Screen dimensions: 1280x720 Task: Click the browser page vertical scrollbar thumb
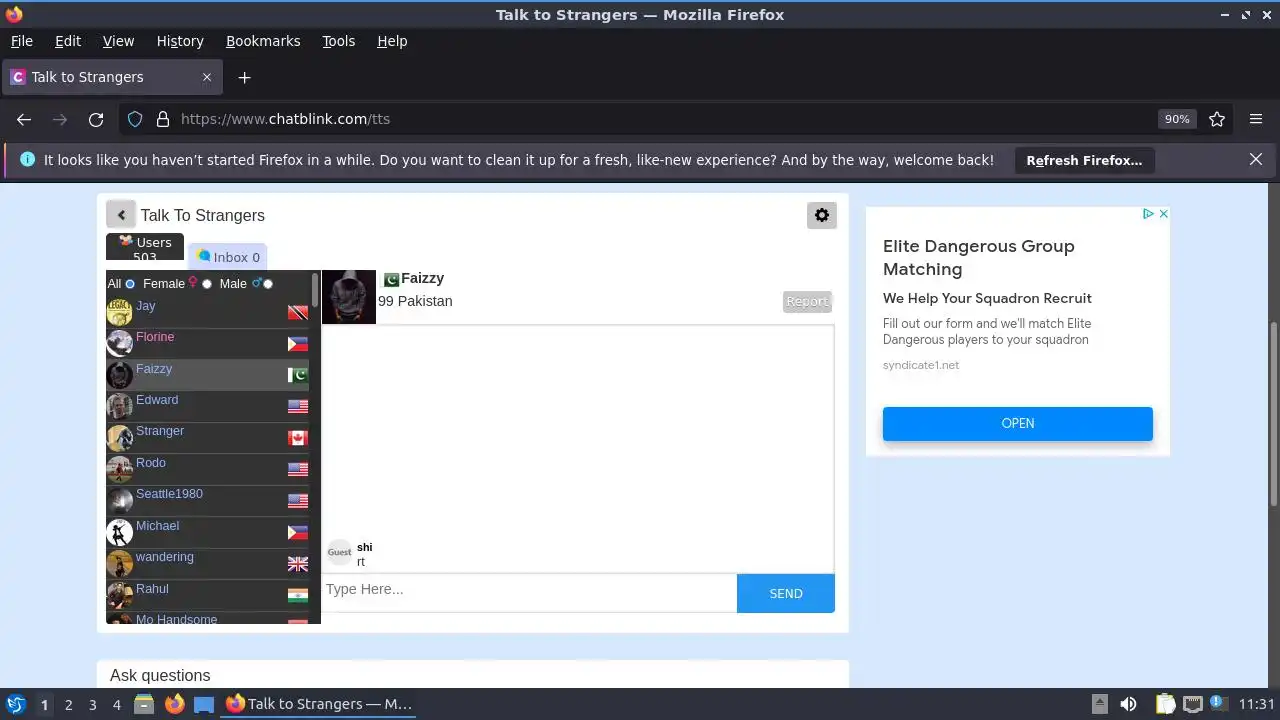click(1273, 414)
